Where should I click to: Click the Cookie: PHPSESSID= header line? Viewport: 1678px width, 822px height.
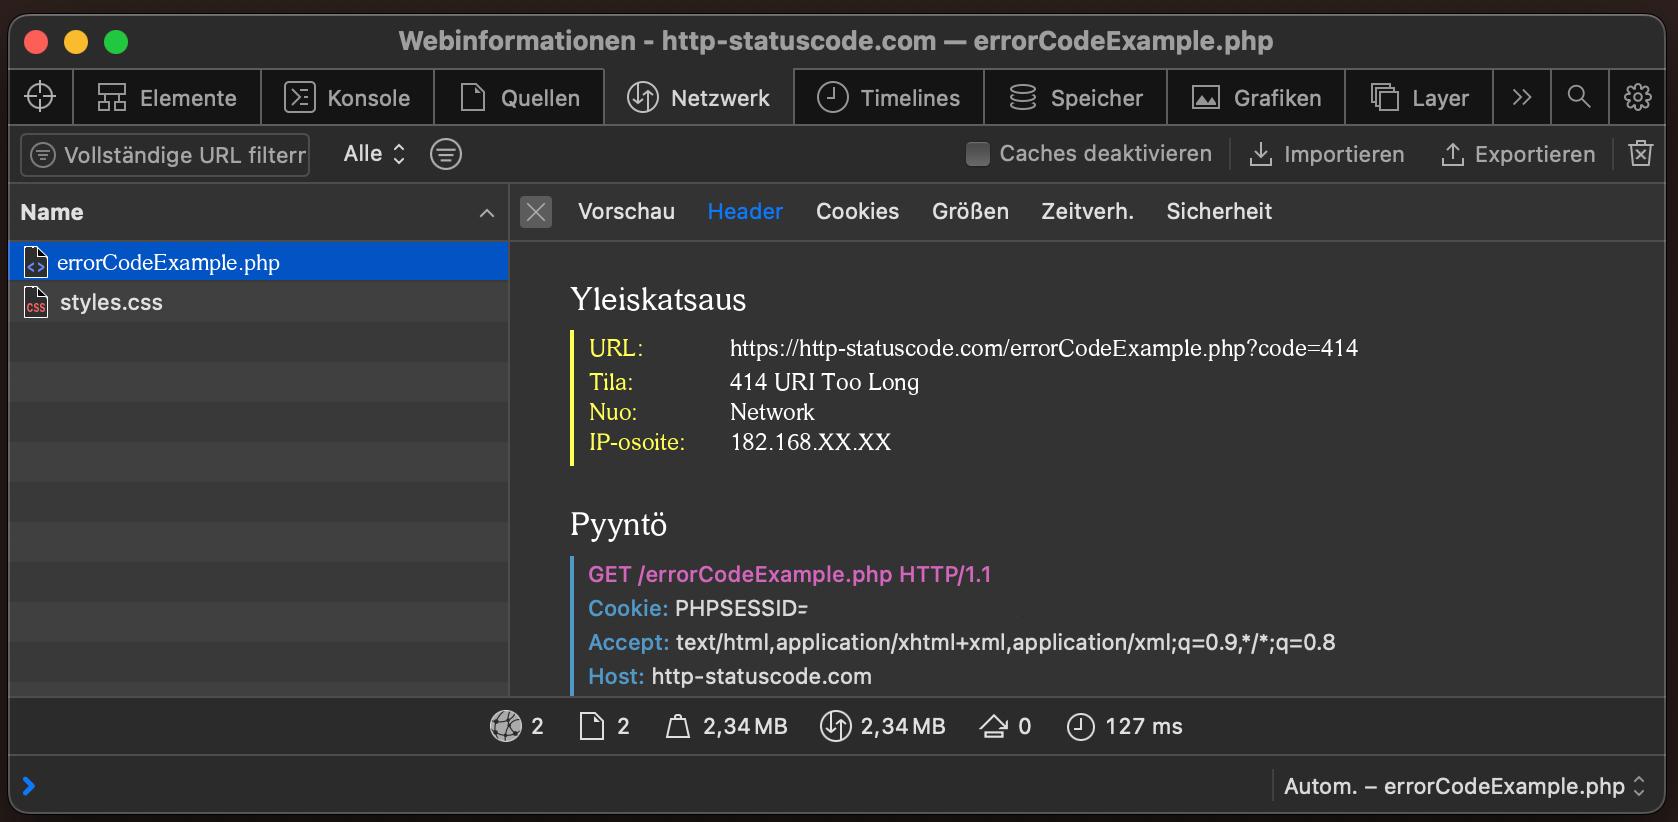pyautogui.click(x=698, y=609)
